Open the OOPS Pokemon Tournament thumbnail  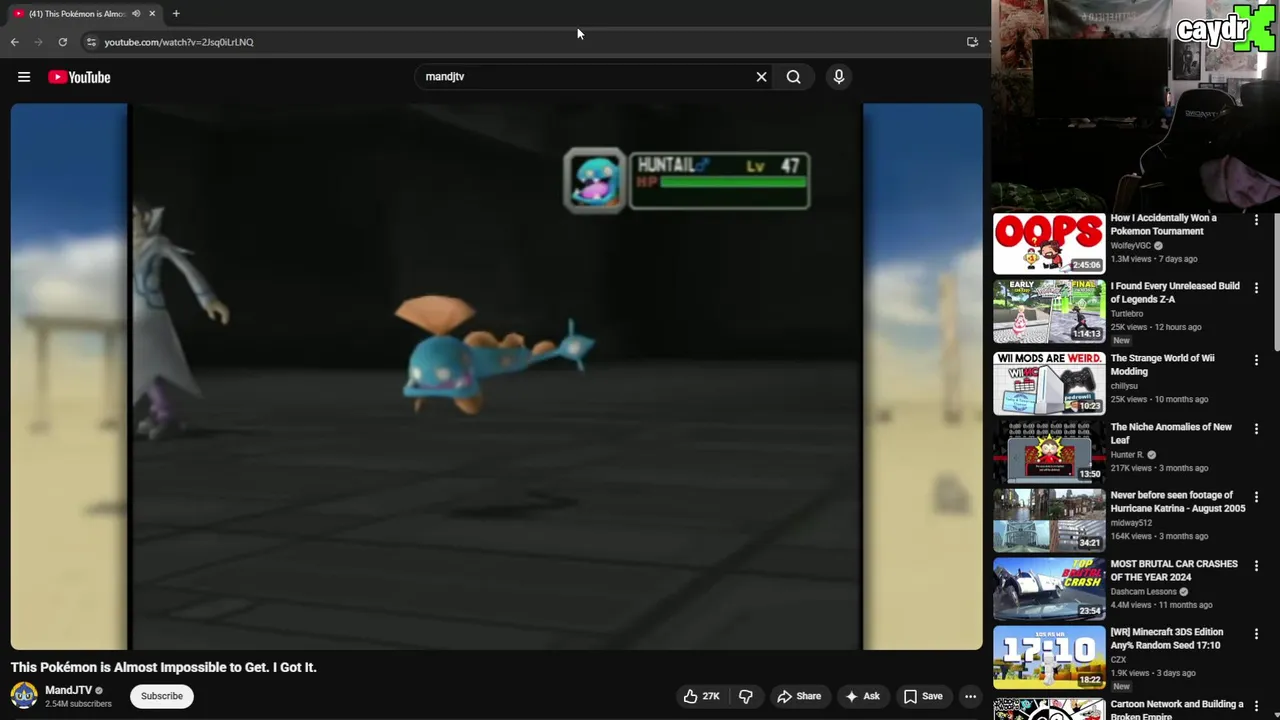[1049, 243]
